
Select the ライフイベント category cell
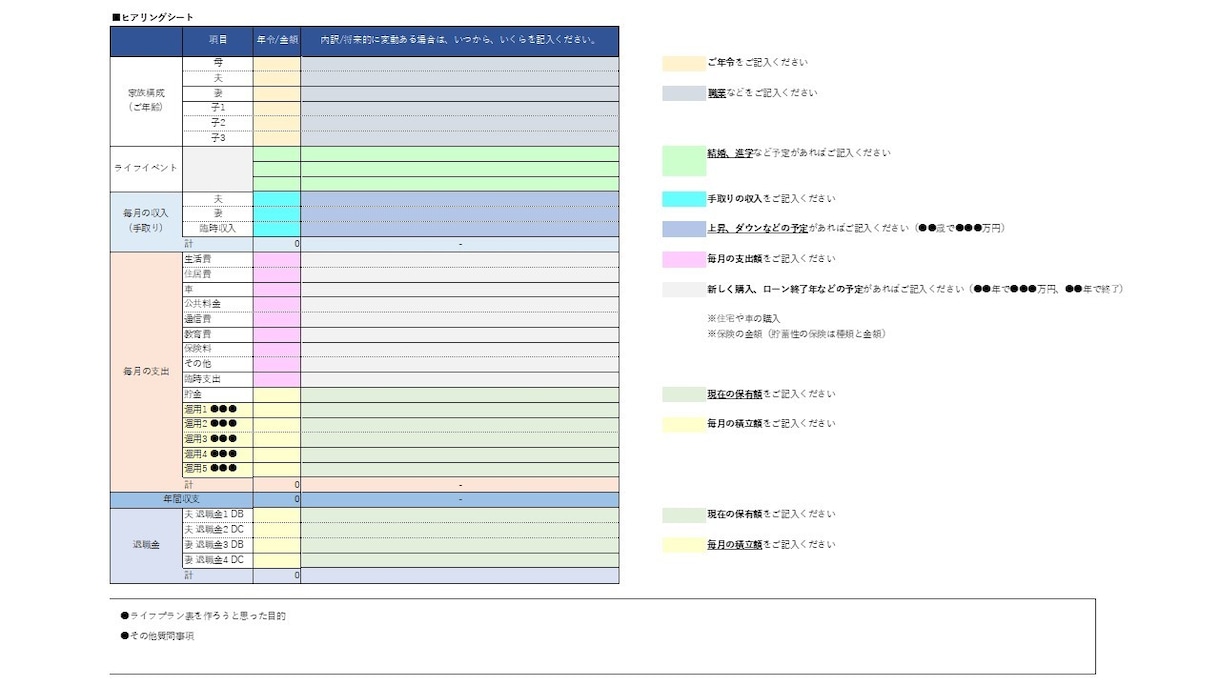(146, 169)
